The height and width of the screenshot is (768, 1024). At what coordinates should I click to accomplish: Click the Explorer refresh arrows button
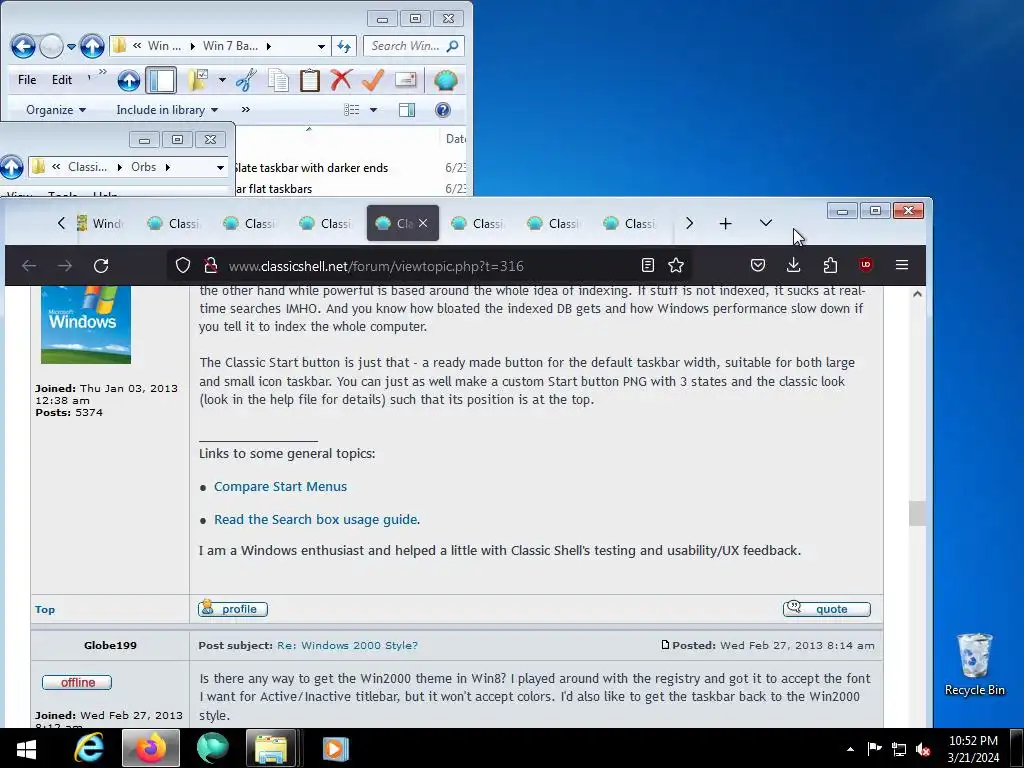(x=344, y=46)
